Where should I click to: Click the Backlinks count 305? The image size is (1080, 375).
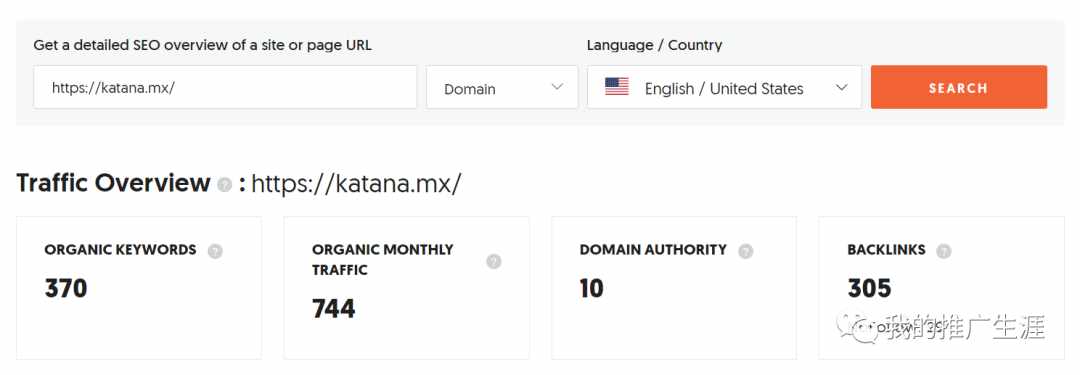point(869,288)
